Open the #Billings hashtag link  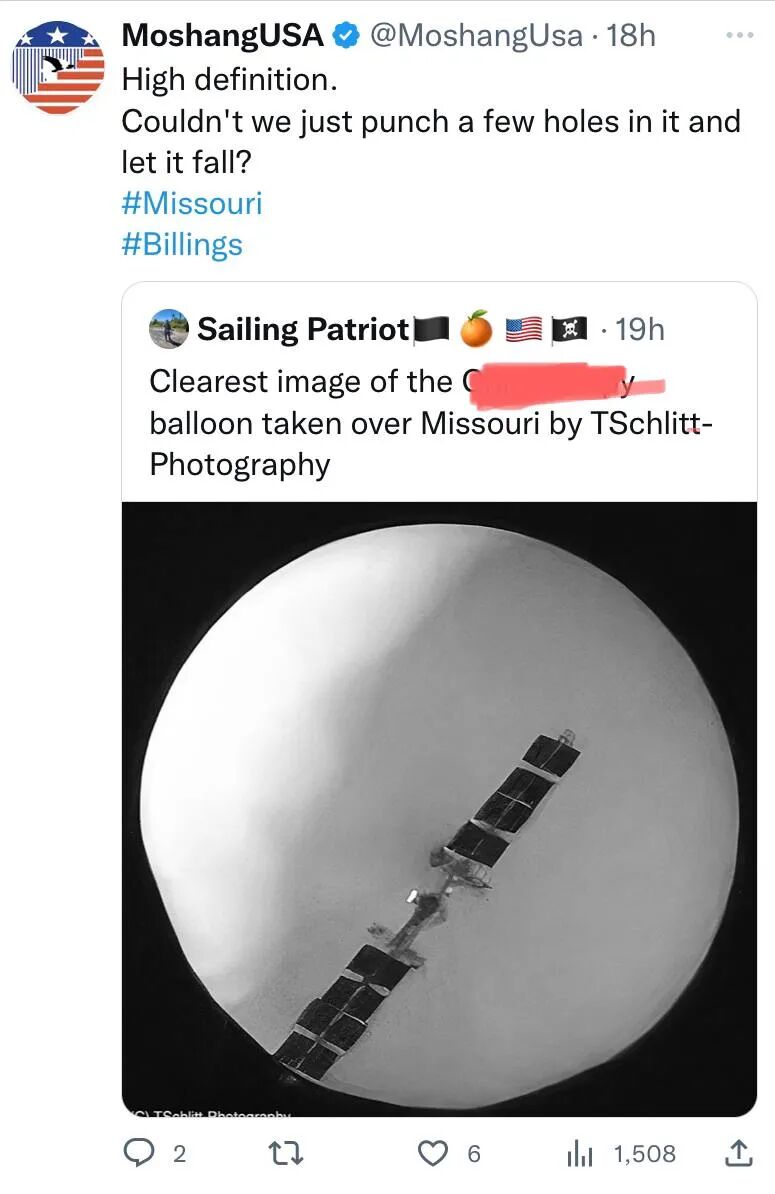click(182, 245)
